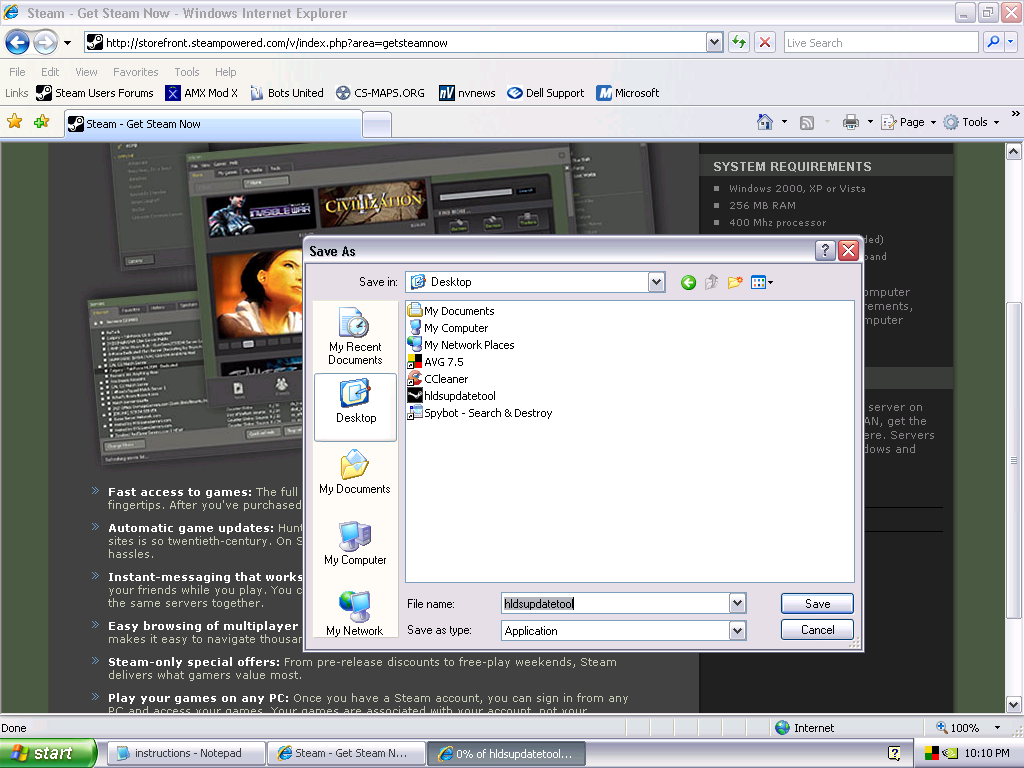The height and width of the screenshot is (768, 1024).
Task: Select Spybot - Search & Destroy shortcut
Action: point(480,413)
